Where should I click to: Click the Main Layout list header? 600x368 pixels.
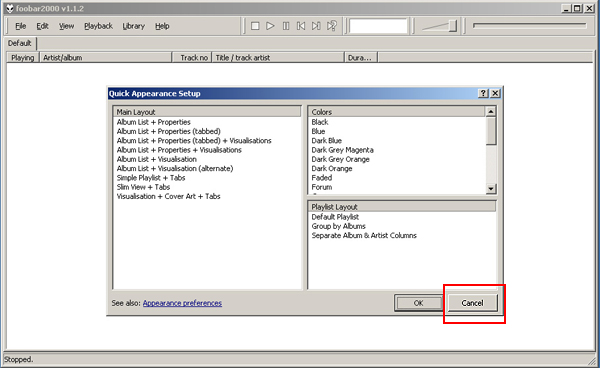click(207, 112)
